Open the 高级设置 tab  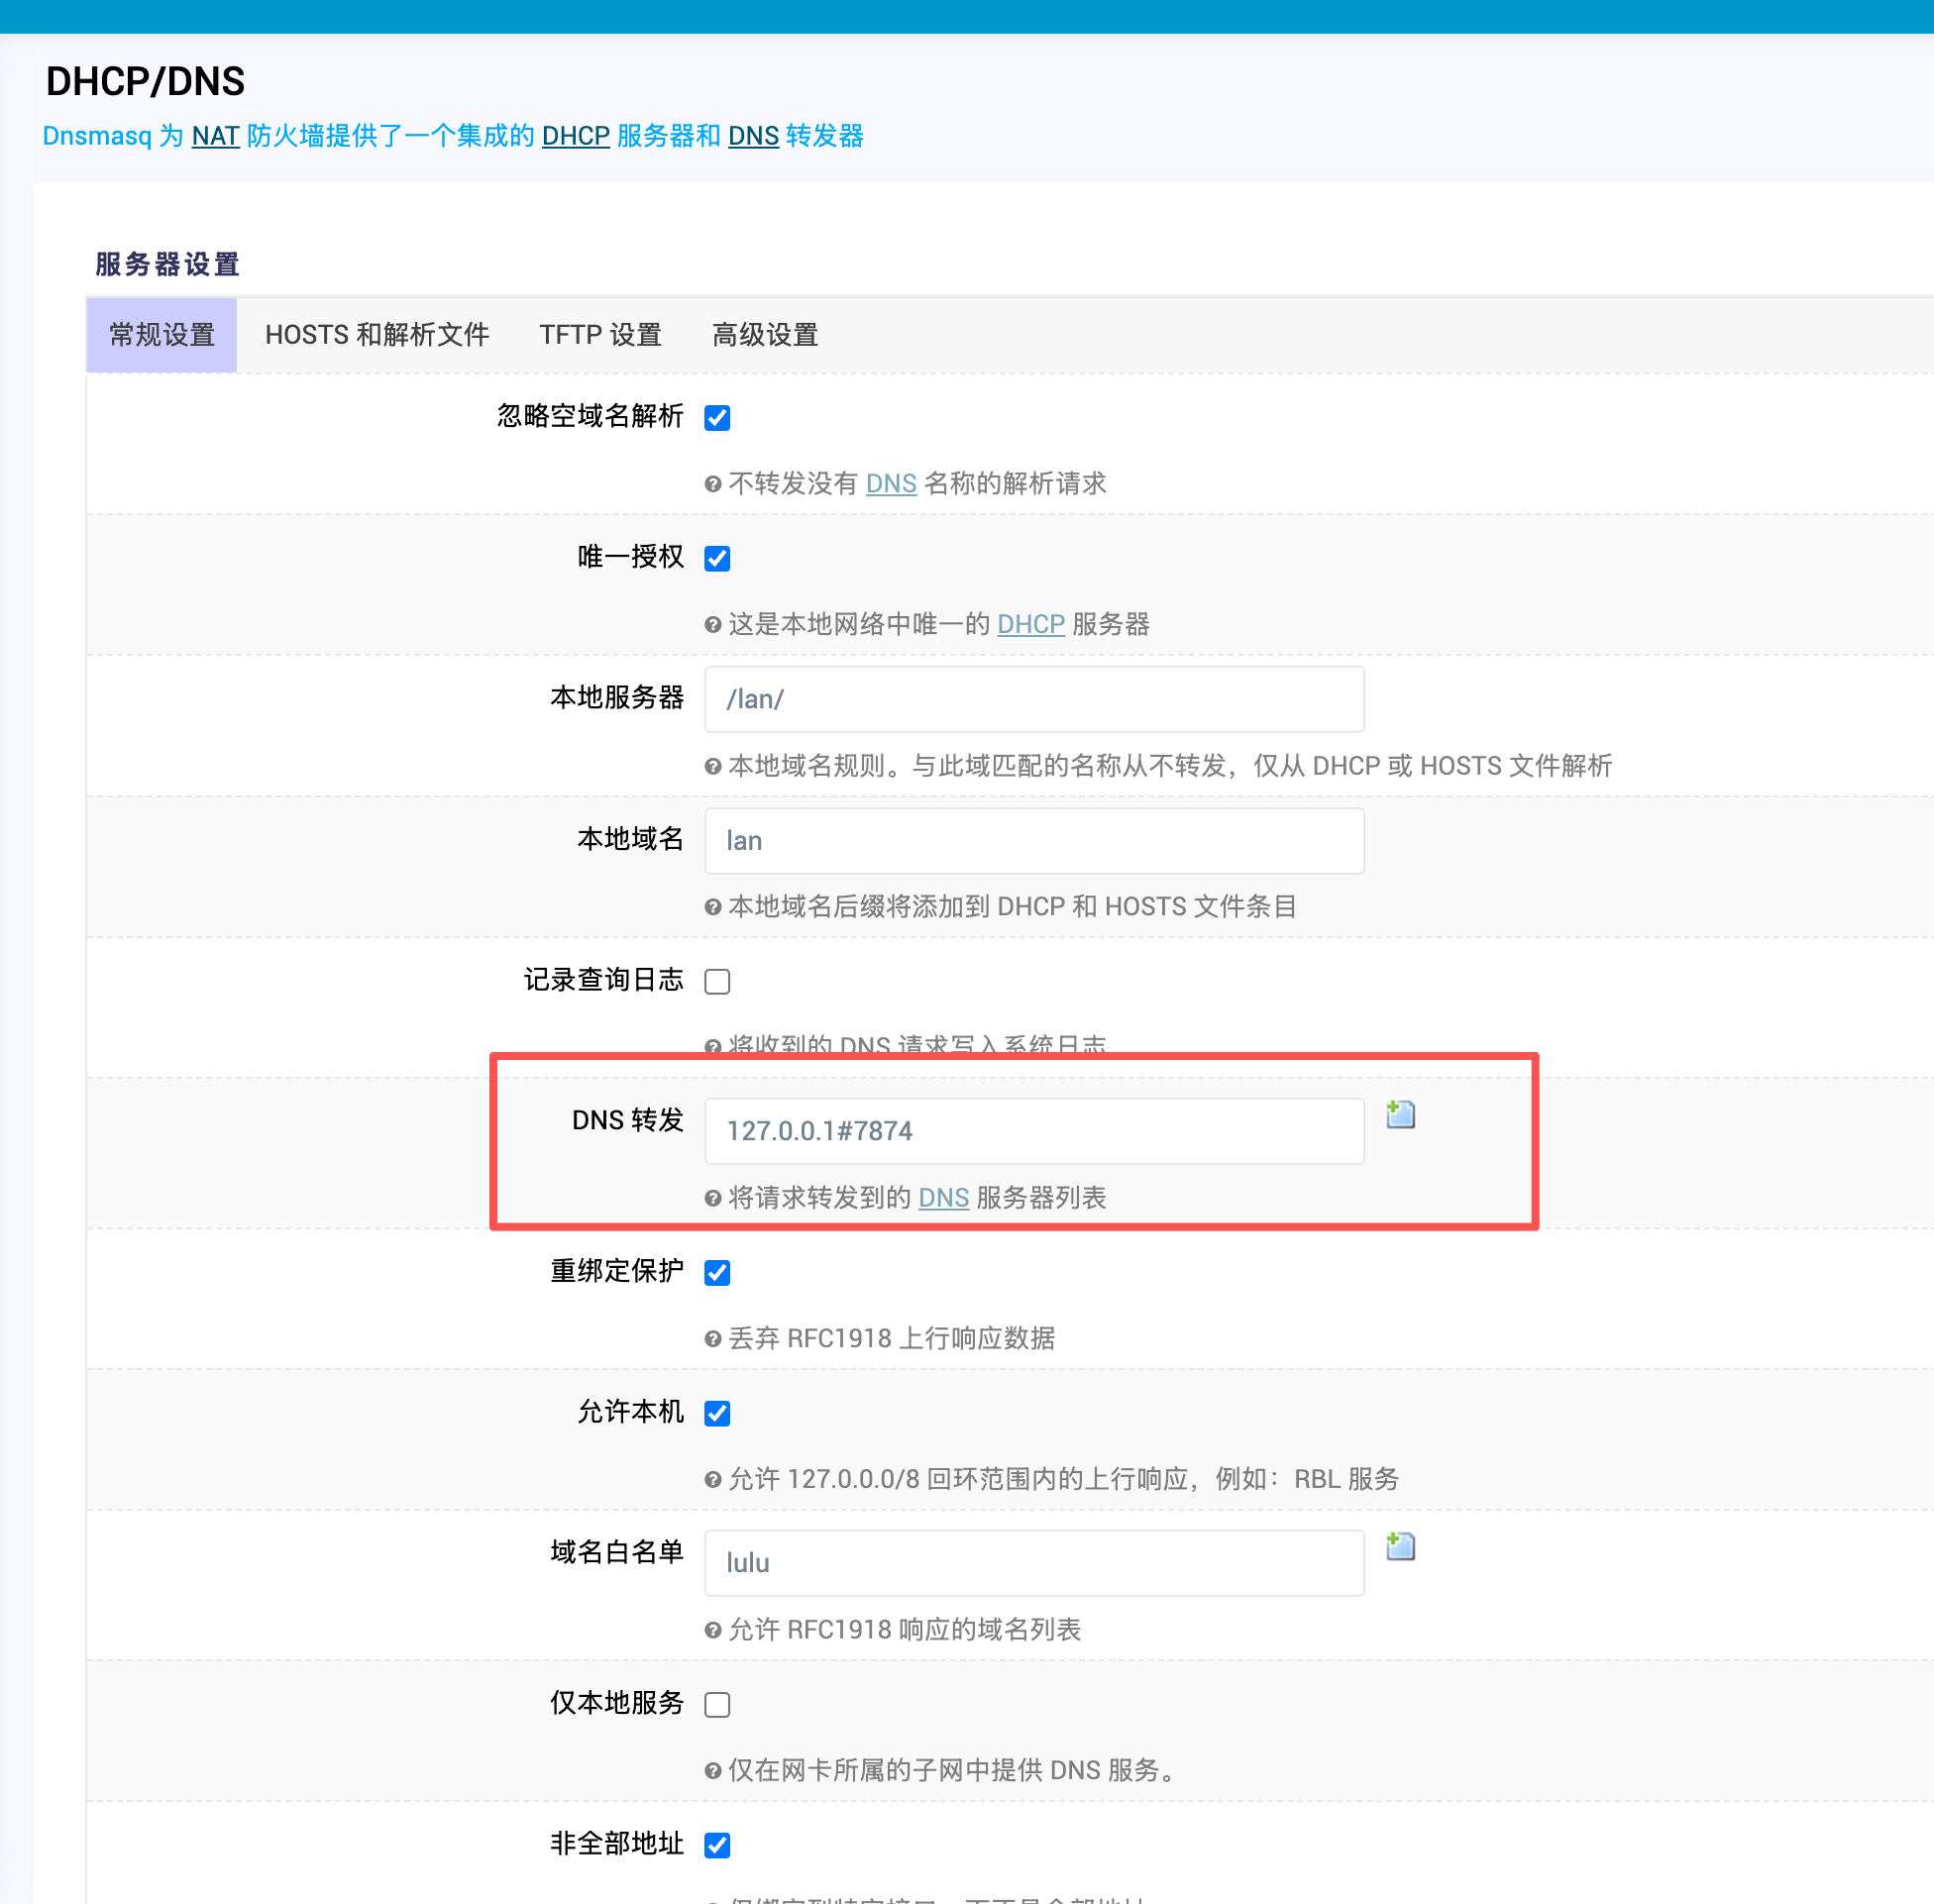click(x=765, y=335)
